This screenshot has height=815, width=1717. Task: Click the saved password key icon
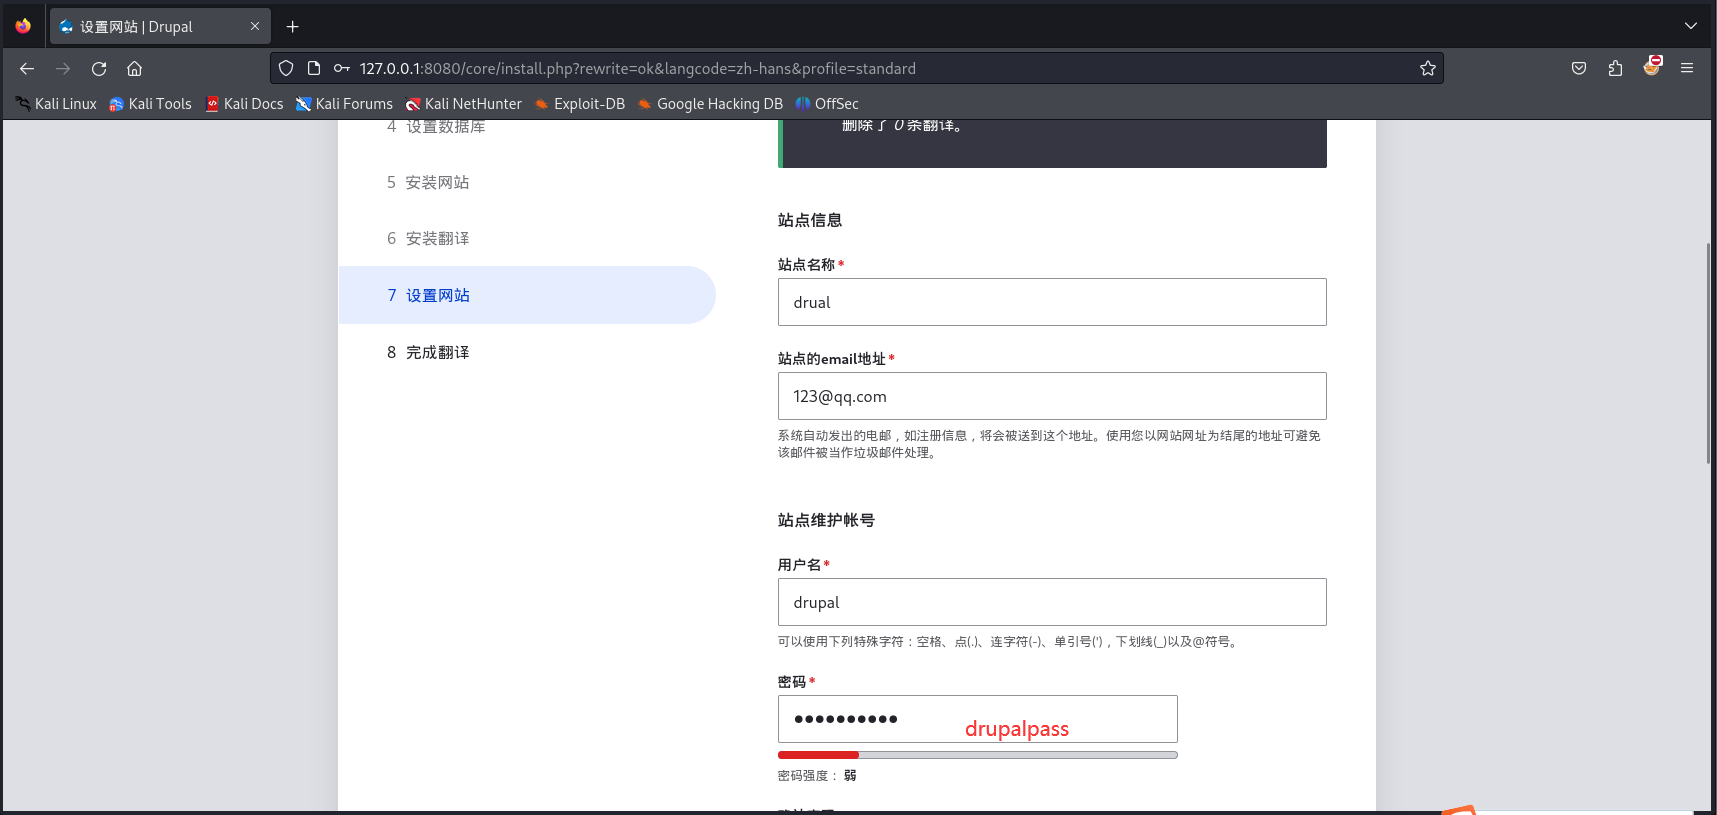coord(342,68)
